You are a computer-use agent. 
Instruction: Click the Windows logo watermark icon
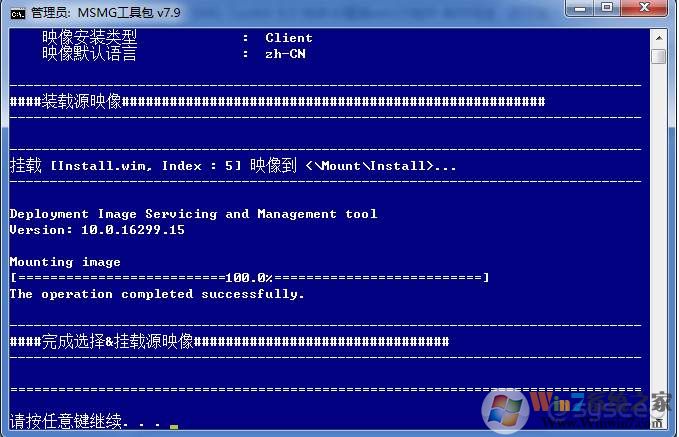click(507, 410)
